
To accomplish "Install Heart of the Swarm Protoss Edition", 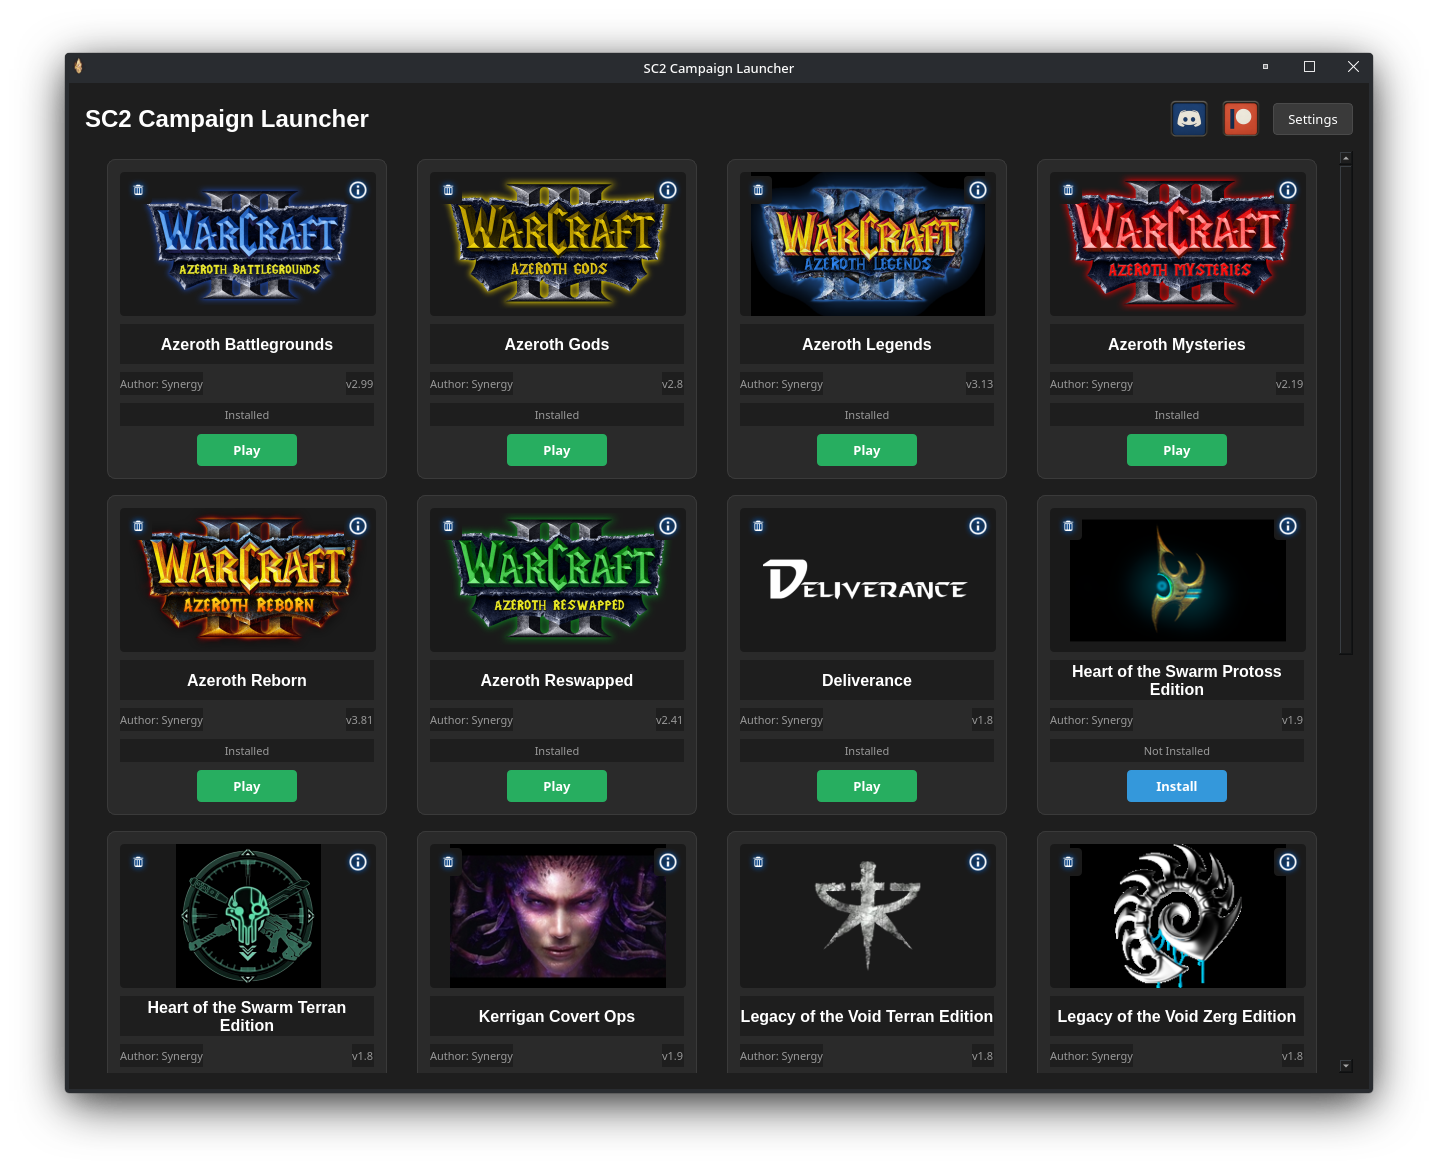I will coord(1177,786).
